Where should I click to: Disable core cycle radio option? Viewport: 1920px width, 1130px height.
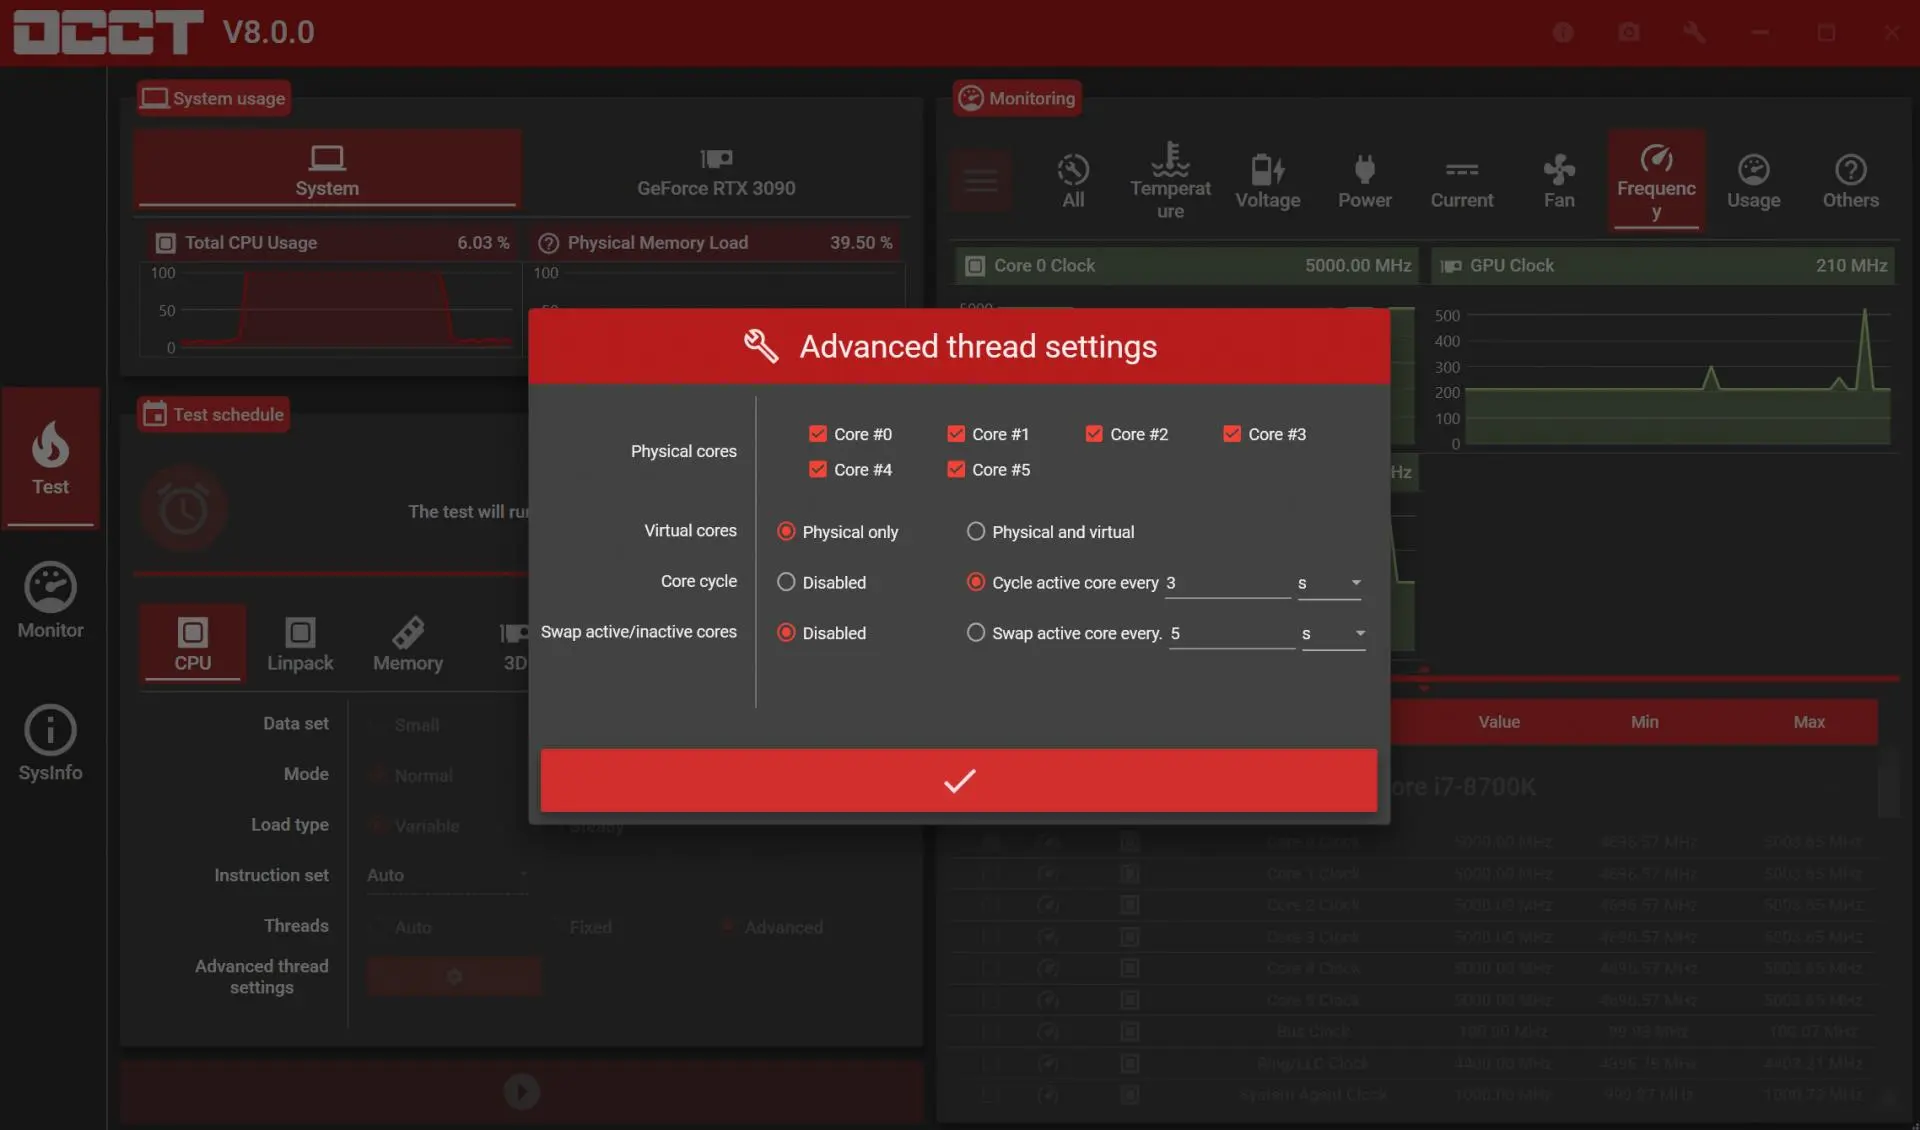pos(786,582)
